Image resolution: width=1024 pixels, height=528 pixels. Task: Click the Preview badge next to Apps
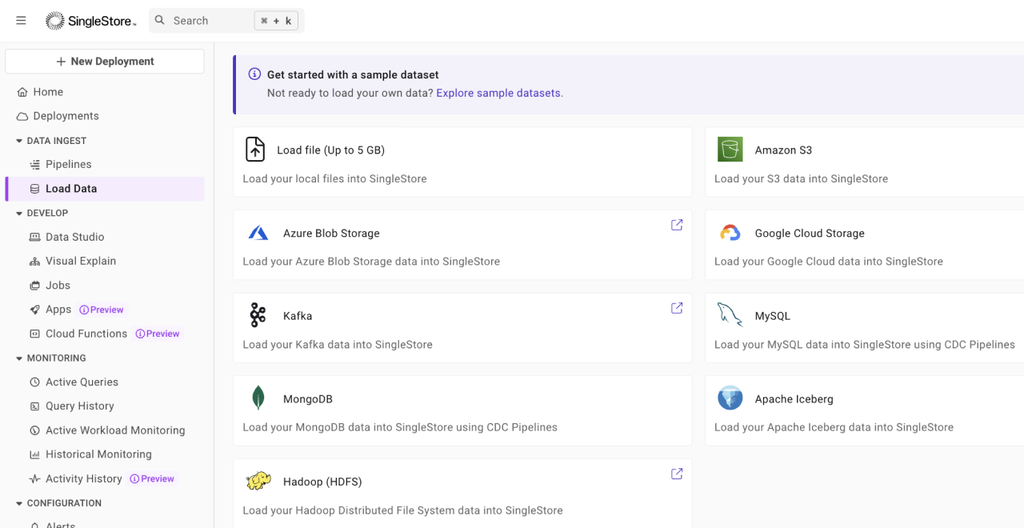pyautogui.click(x=101, y=310)
